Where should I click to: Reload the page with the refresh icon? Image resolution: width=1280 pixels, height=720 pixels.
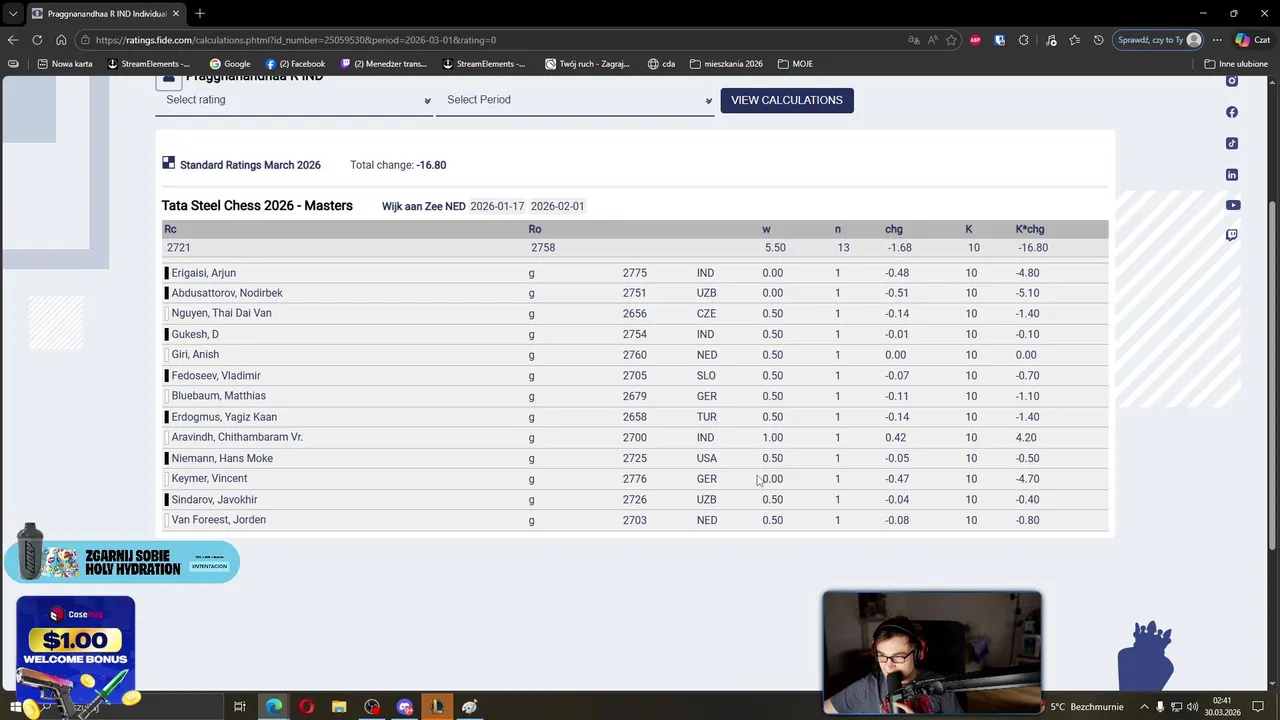(x=37, y=40)
